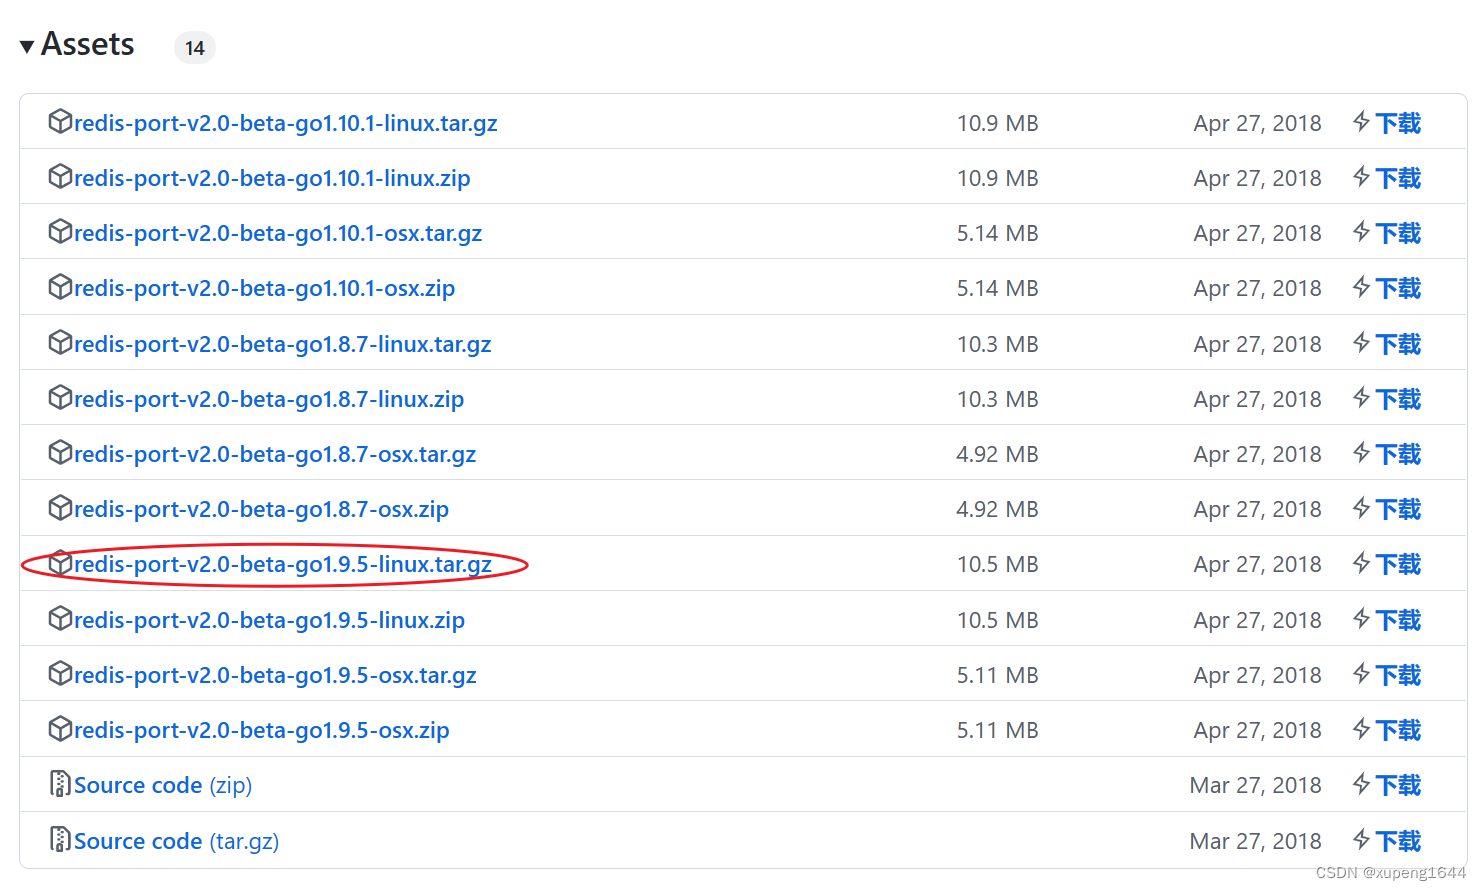Click package icon for go1.9.5-linux.zip
This screenshot has width=1482, height=891.
(x=60, y=619)
